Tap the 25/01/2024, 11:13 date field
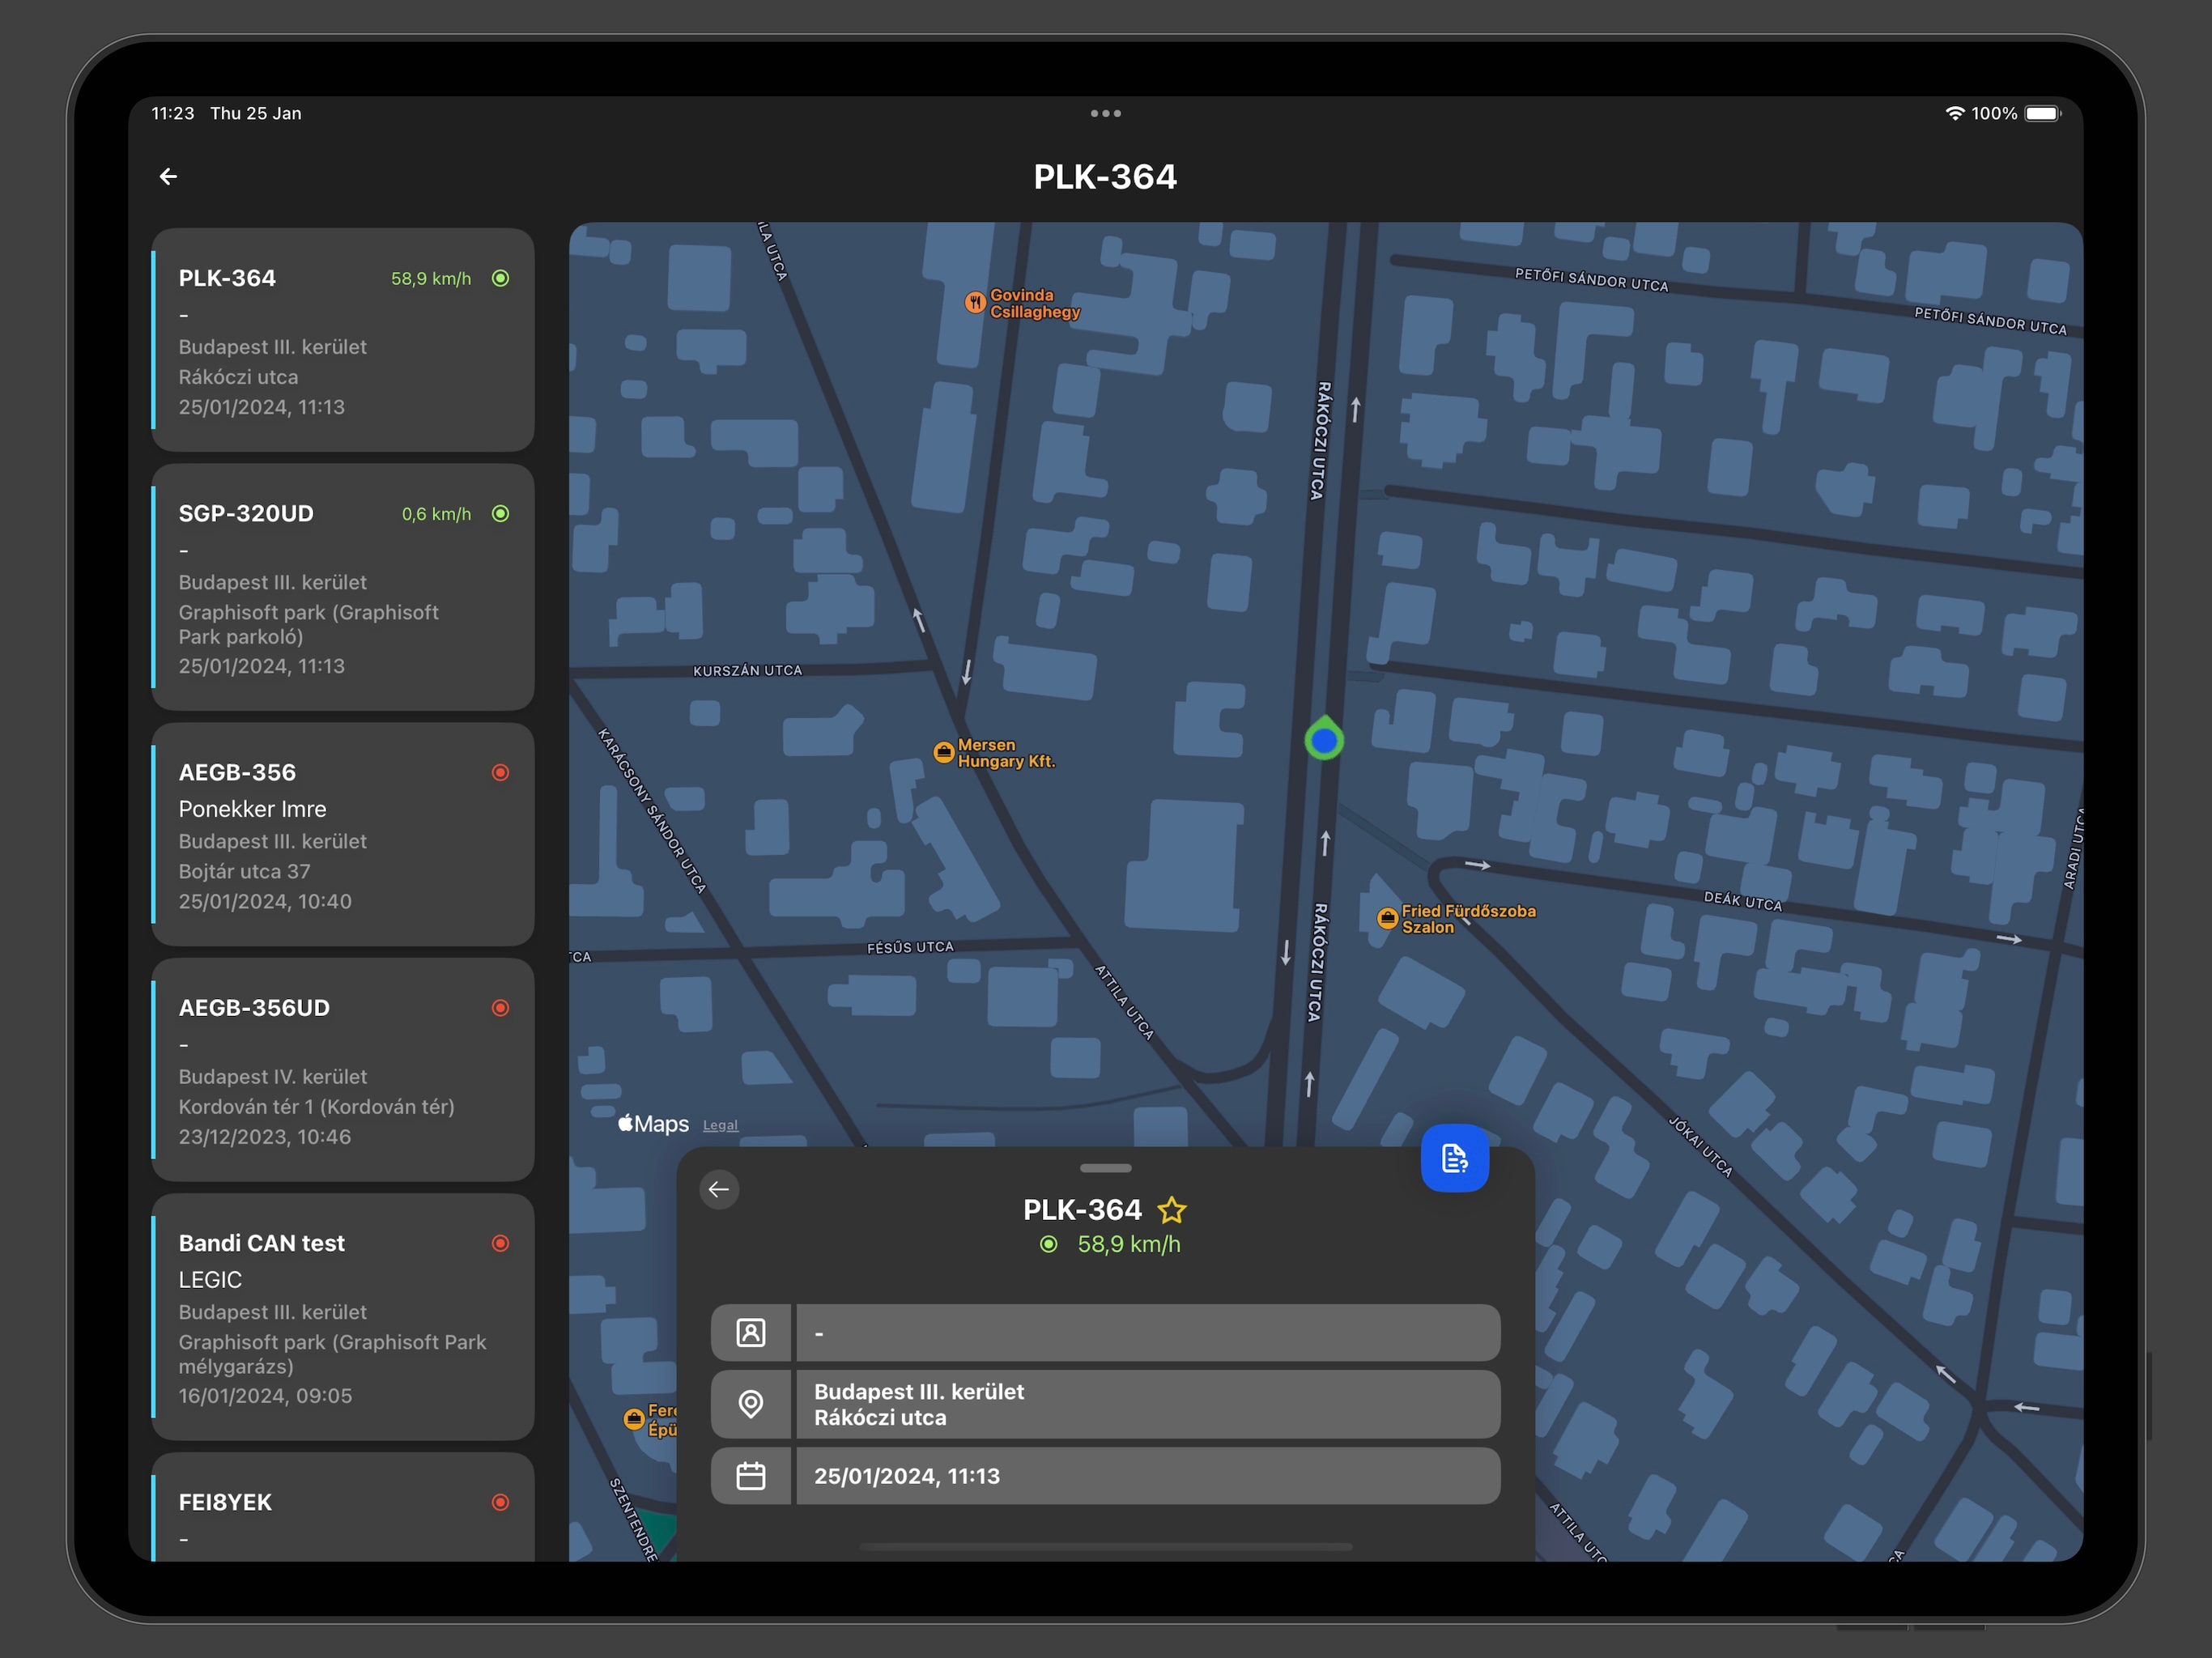2212x1658 pixels. [1148, 1476]
